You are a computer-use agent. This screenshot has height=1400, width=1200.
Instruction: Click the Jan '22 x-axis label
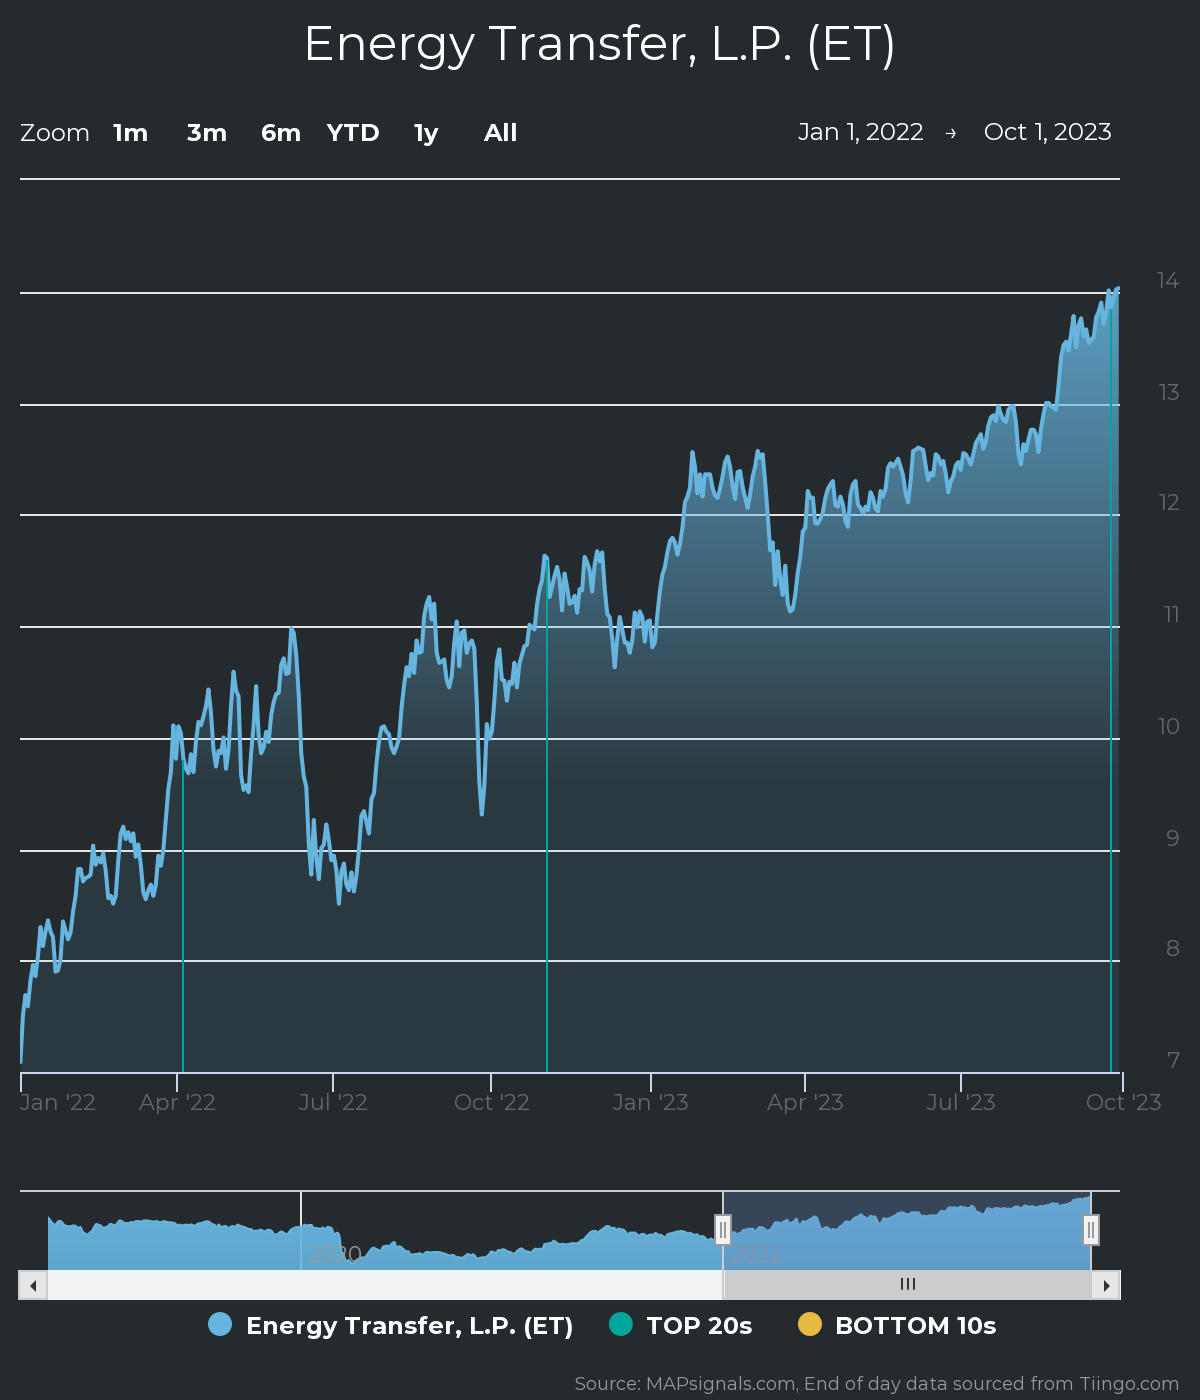pos(58,1102)
